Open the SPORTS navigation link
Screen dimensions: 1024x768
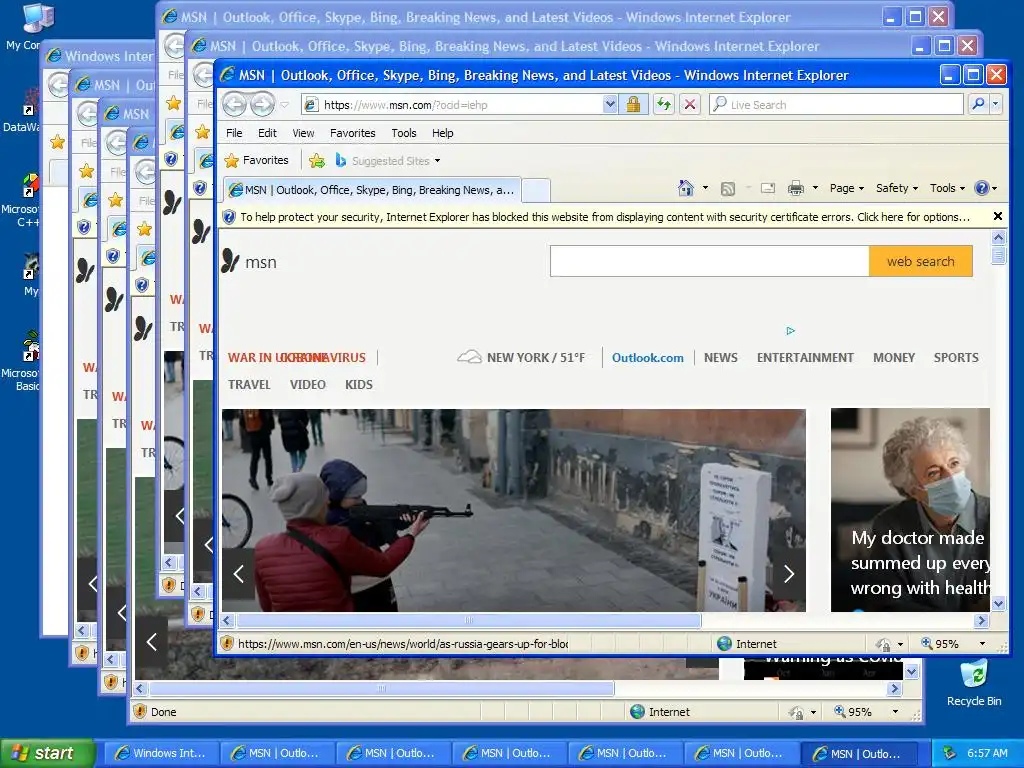(x=955, y=358)
